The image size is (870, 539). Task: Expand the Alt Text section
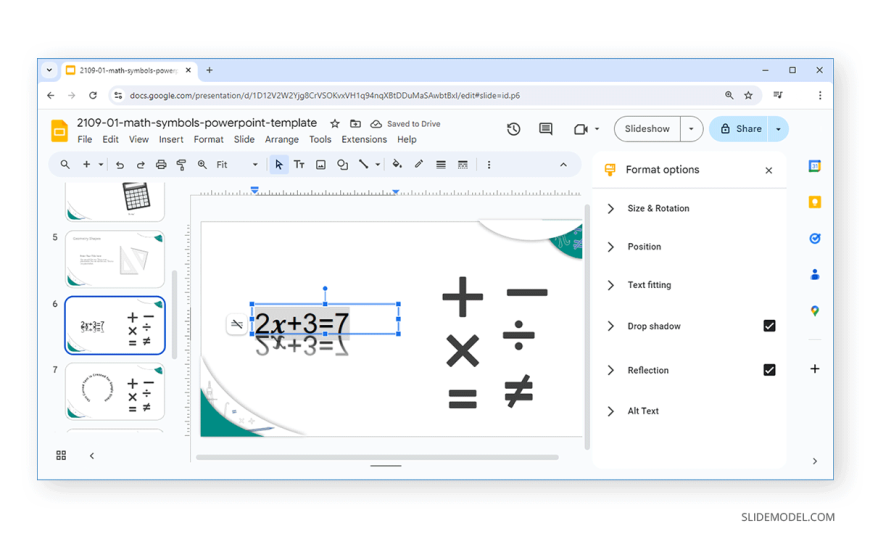click(611, 411)
